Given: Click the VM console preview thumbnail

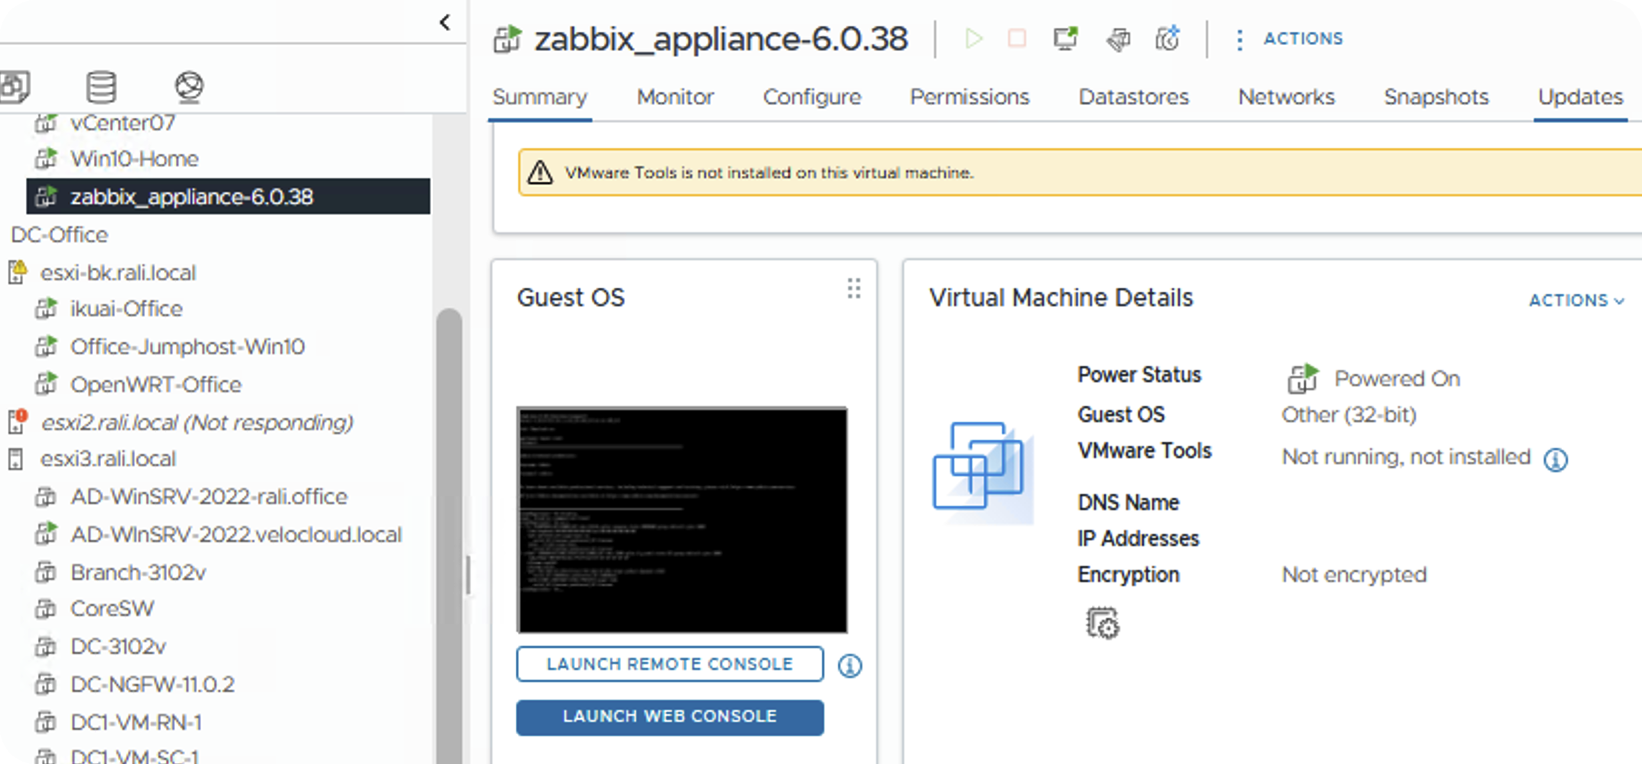Looking at the screenshot, I should (x=682, y=519).
